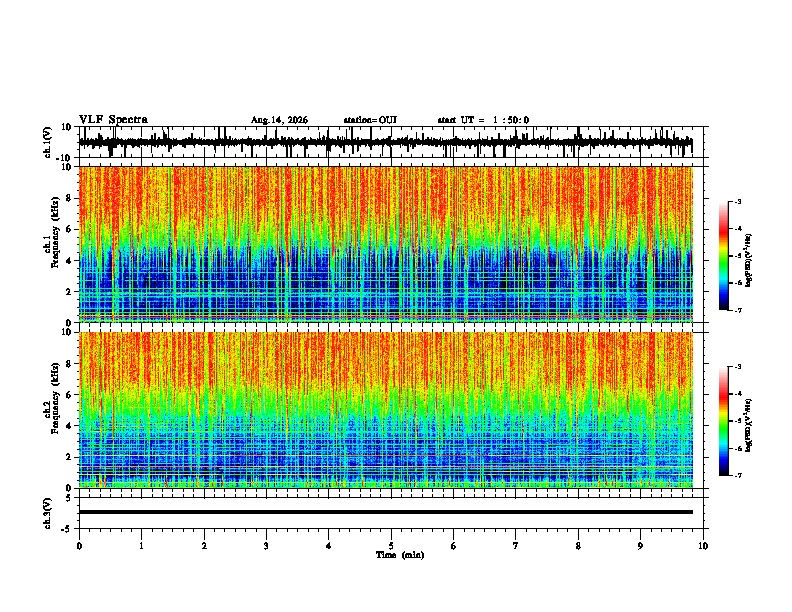Click the log(PSD) label beside ch.1 color bar
792x612 pixels.
coord(748,260)
